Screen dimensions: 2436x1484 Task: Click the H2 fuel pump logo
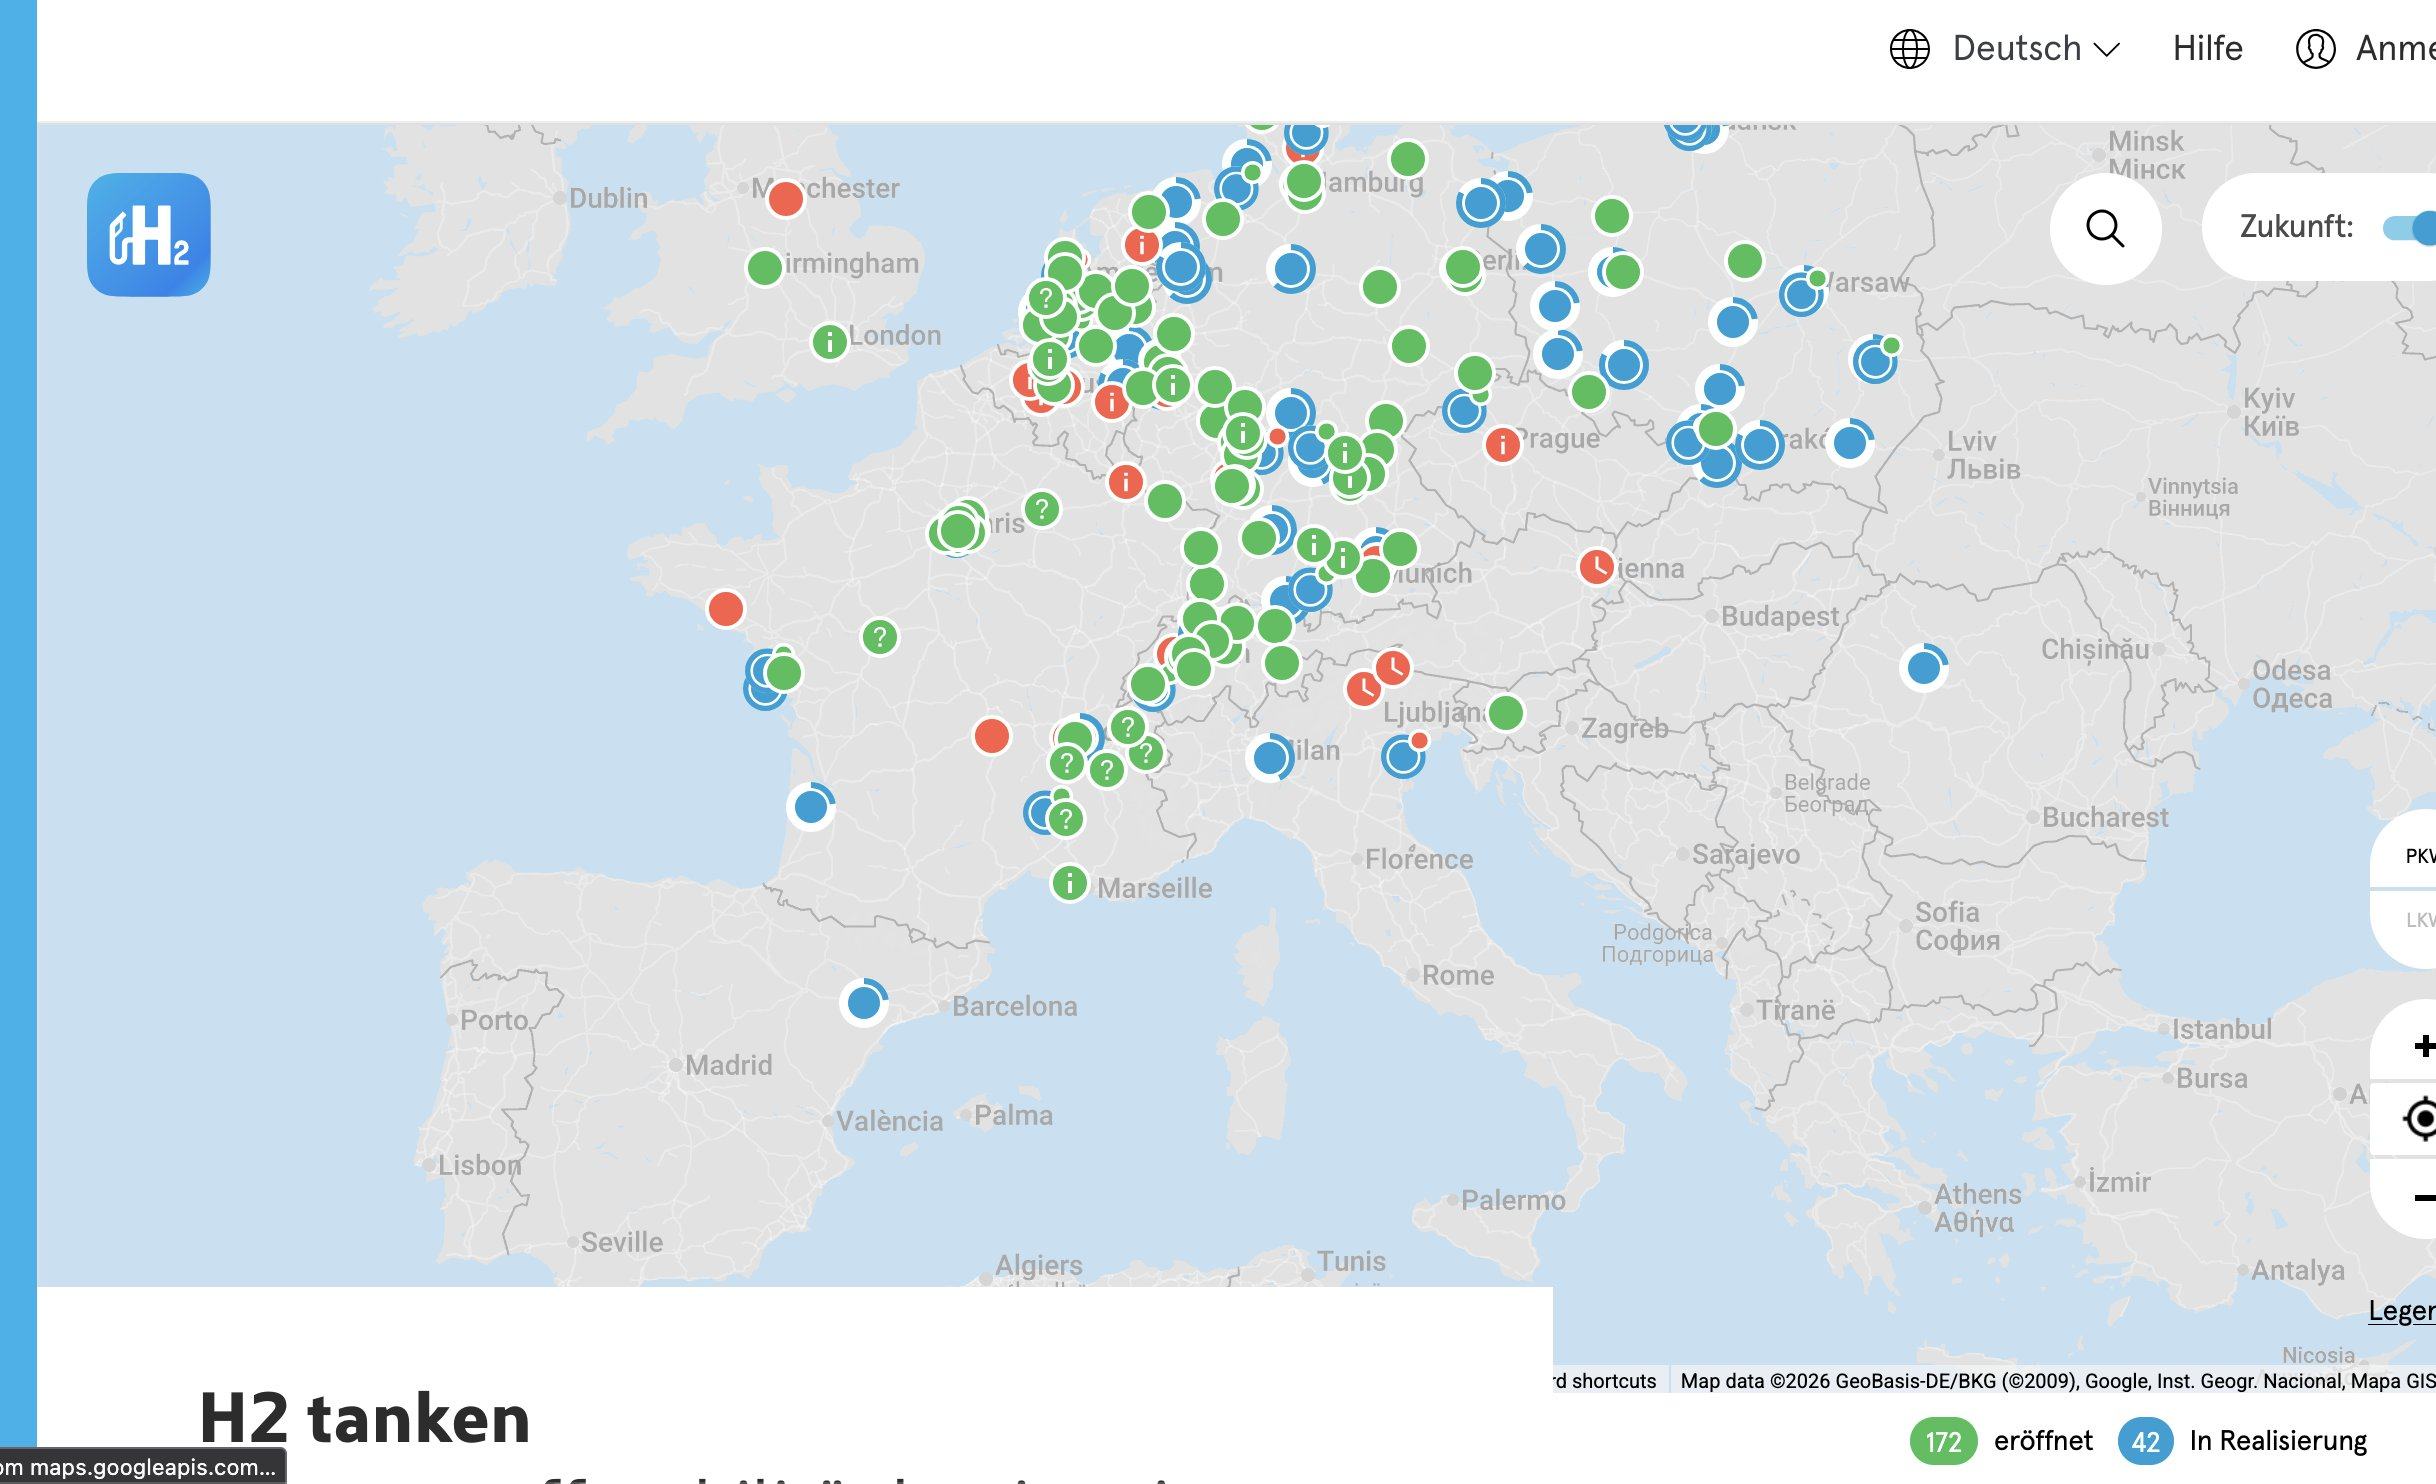click(149, 235)
